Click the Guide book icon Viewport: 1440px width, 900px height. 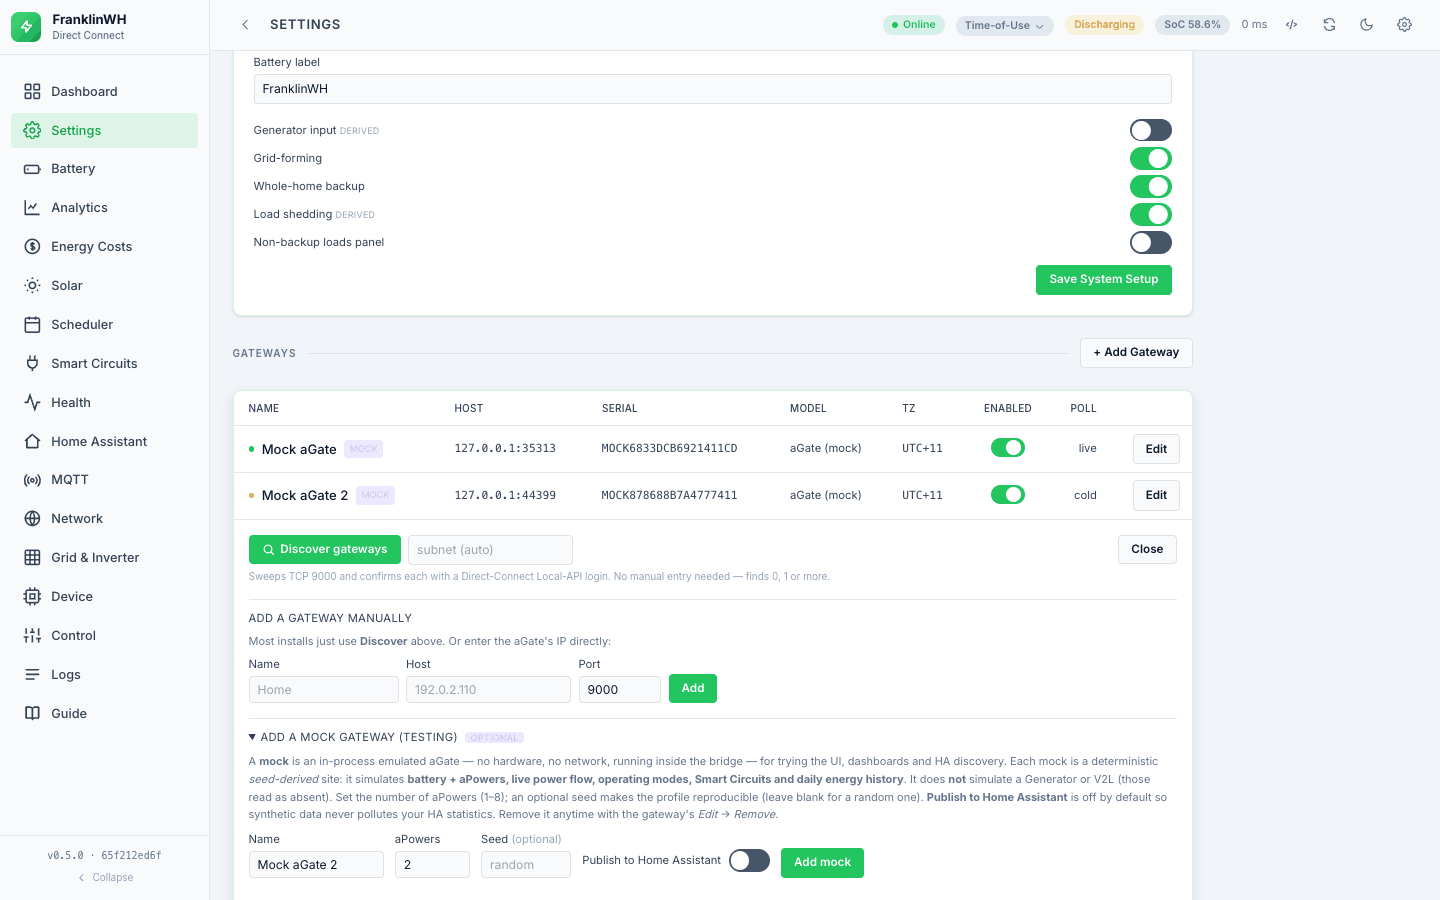click(32, 713)
